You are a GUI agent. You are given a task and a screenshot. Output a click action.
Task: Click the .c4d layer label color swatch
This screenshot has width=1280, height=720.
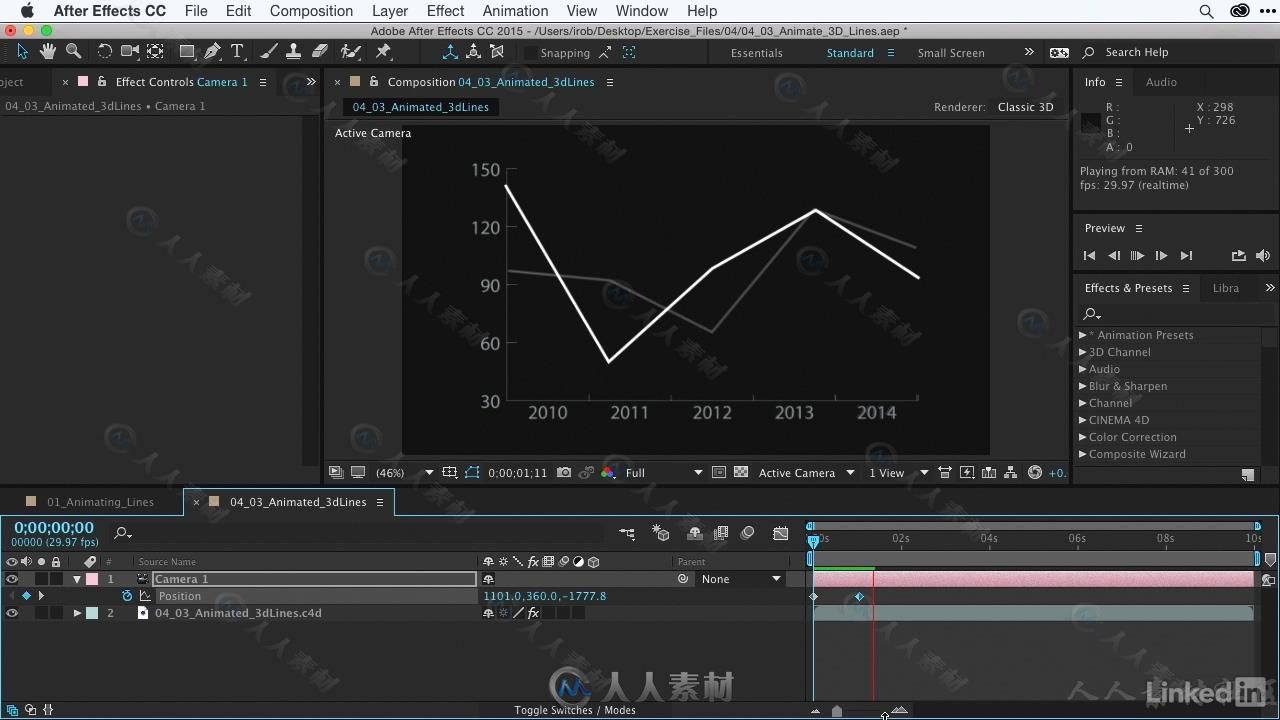(92, 613)
